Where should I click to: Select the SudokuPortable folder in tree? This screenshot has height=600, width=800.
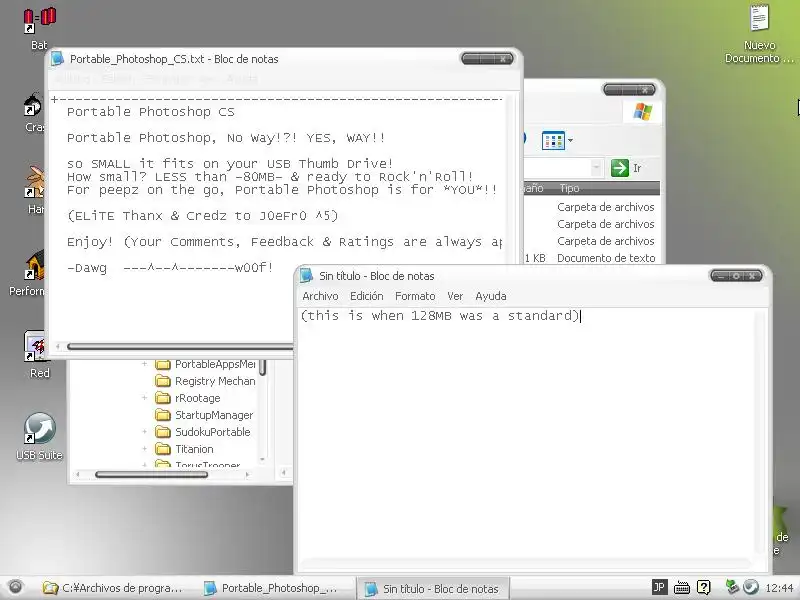[x=212, y=432]
